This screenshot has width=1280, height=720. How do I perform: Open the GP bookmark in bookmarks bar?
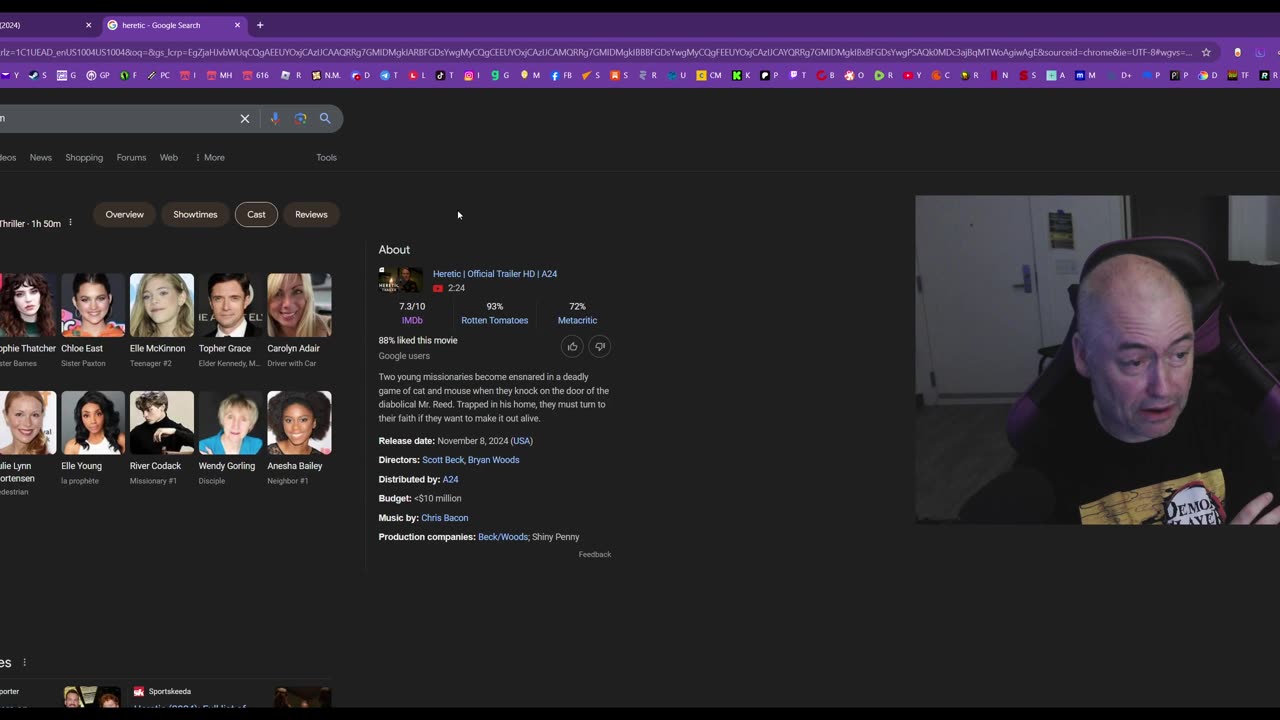(98, 75)
